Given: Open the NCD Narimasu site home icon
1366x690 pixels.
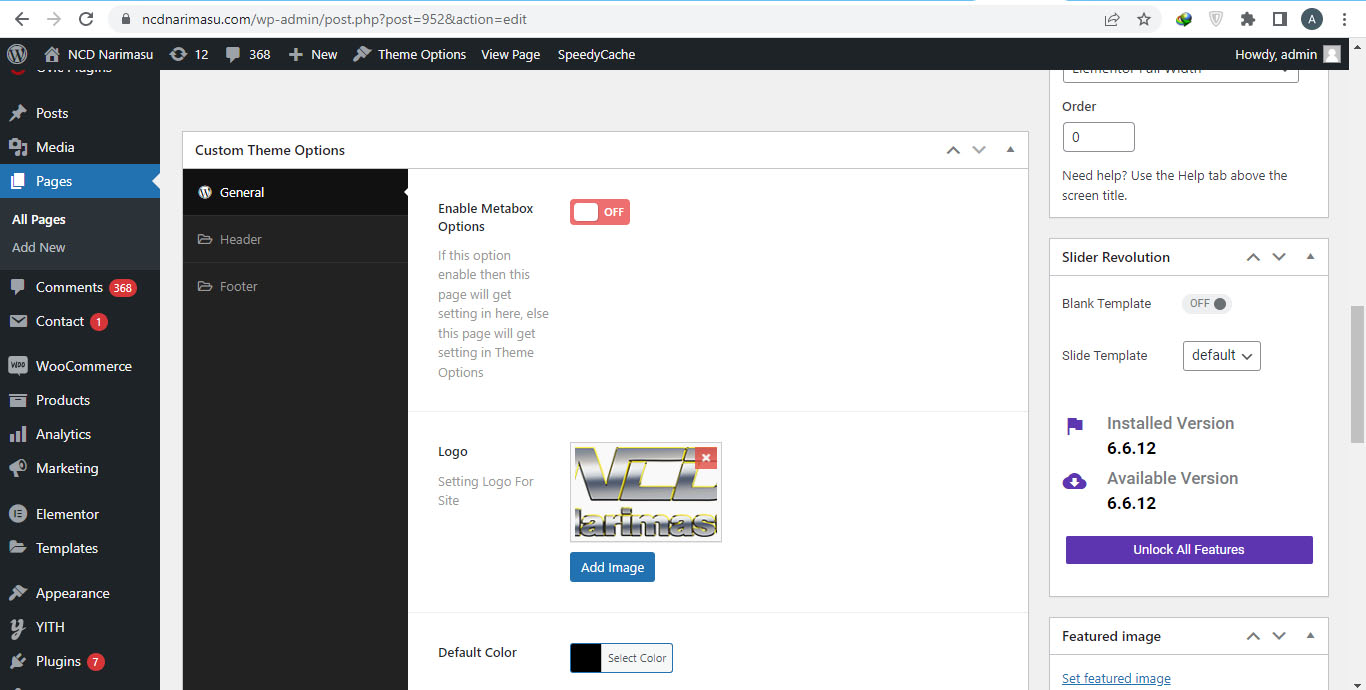Looking at the screenshot, I should tap(52, 54).
